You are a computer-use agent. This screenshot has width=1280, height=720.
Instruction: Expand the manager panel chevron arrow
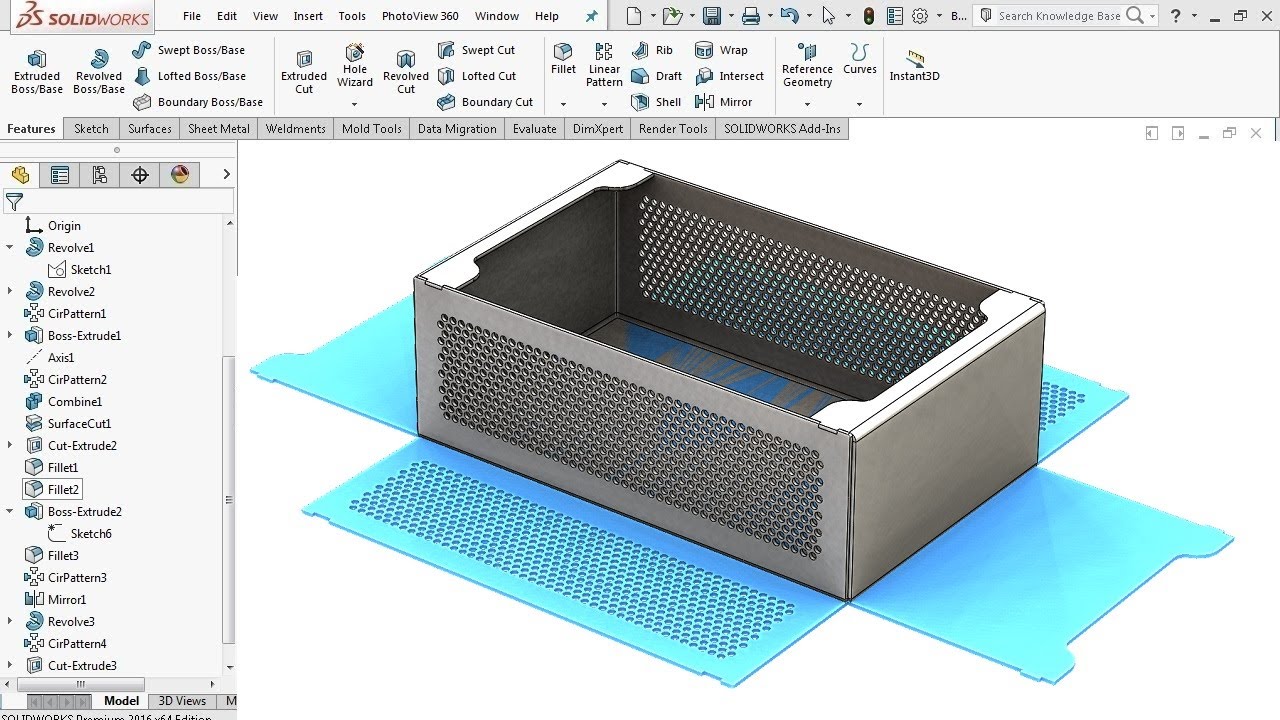226,174
